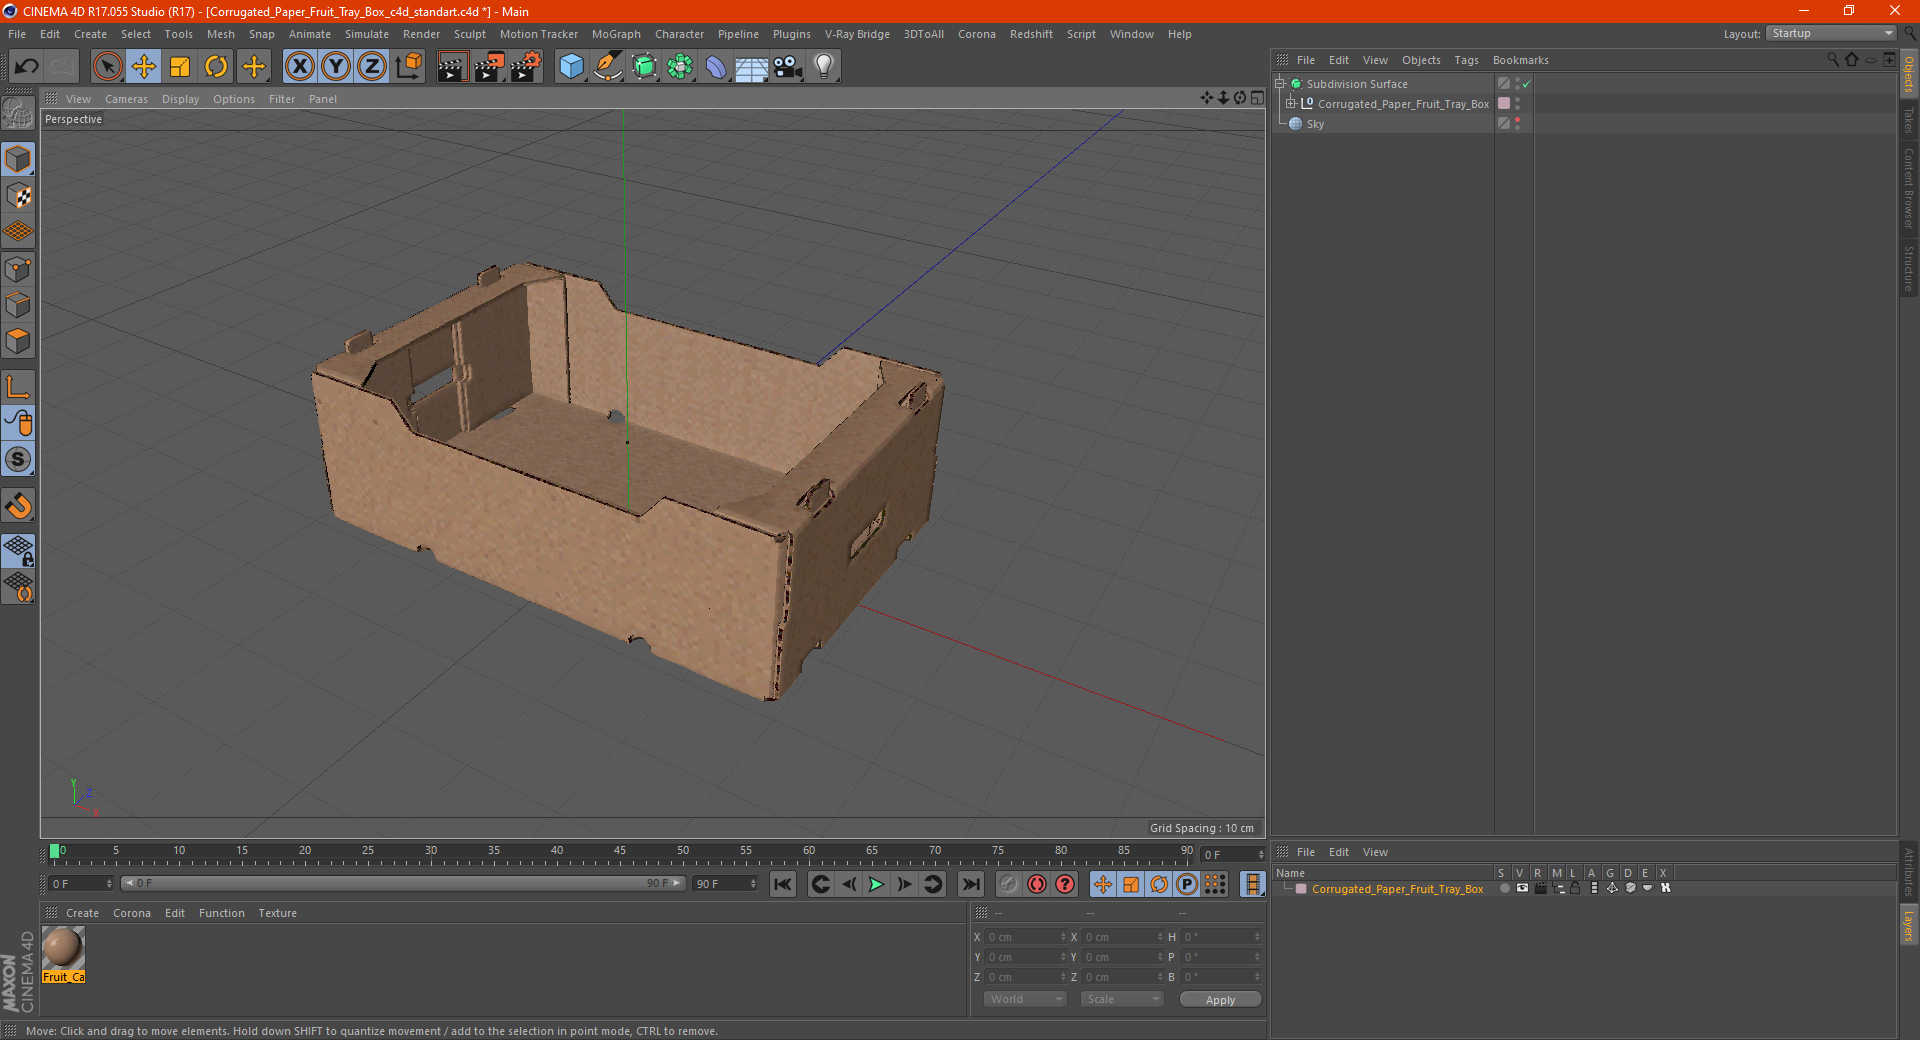1920x1040 pixels.
Task: Enable the Axis mode tool
Action: pyautogui.click(x=18, y=387)
